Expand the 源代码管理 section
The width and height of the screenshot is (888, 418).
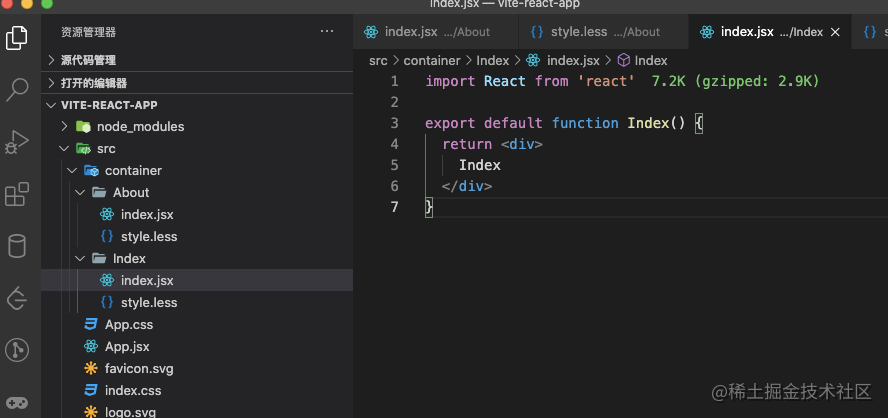click(x=51, y=60)
